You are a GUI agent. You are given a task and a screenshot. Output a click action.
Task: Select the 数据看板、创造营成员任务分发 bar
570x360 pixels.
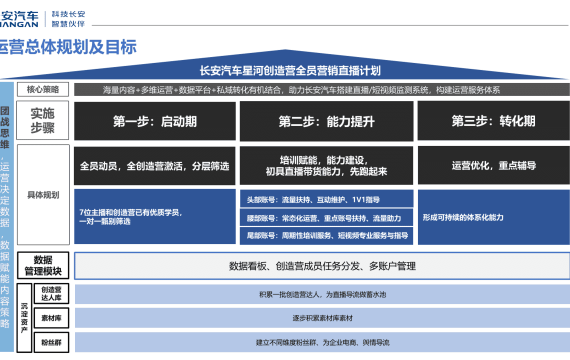tap(322, 266)
